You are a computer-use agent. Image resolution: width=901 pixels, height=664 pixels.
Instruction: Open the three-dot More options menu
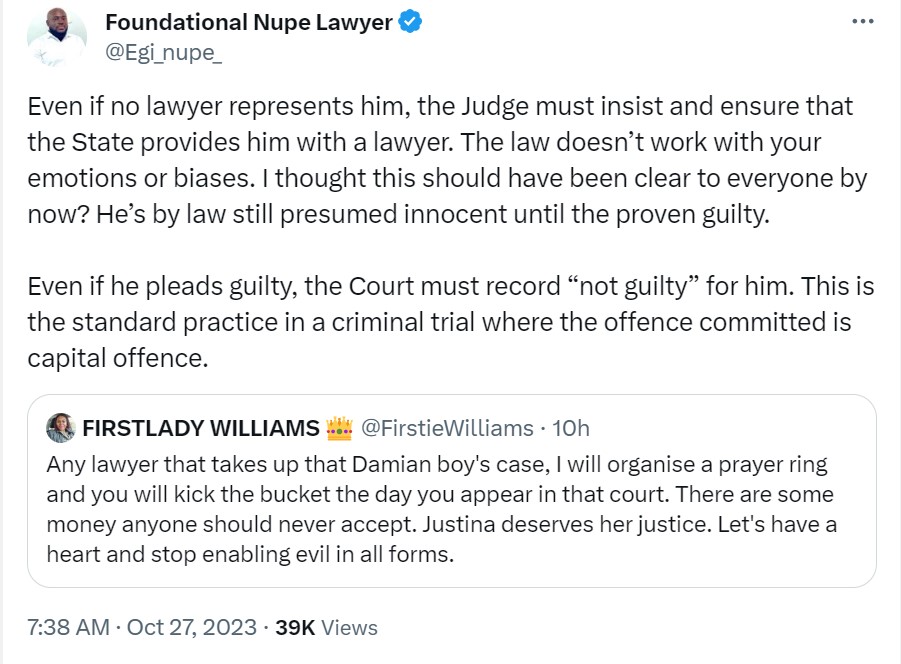click(862, 21)
